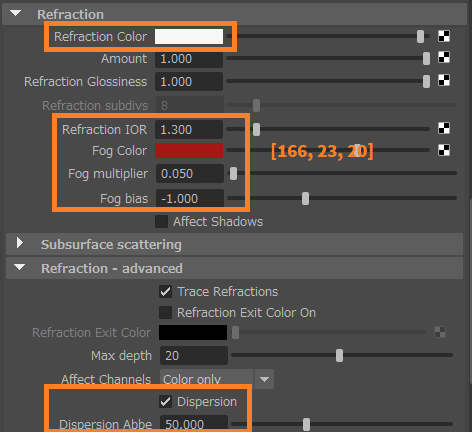Click the Refraction Glossiness value field
472x432 pixels.
[x=189, y=82]
